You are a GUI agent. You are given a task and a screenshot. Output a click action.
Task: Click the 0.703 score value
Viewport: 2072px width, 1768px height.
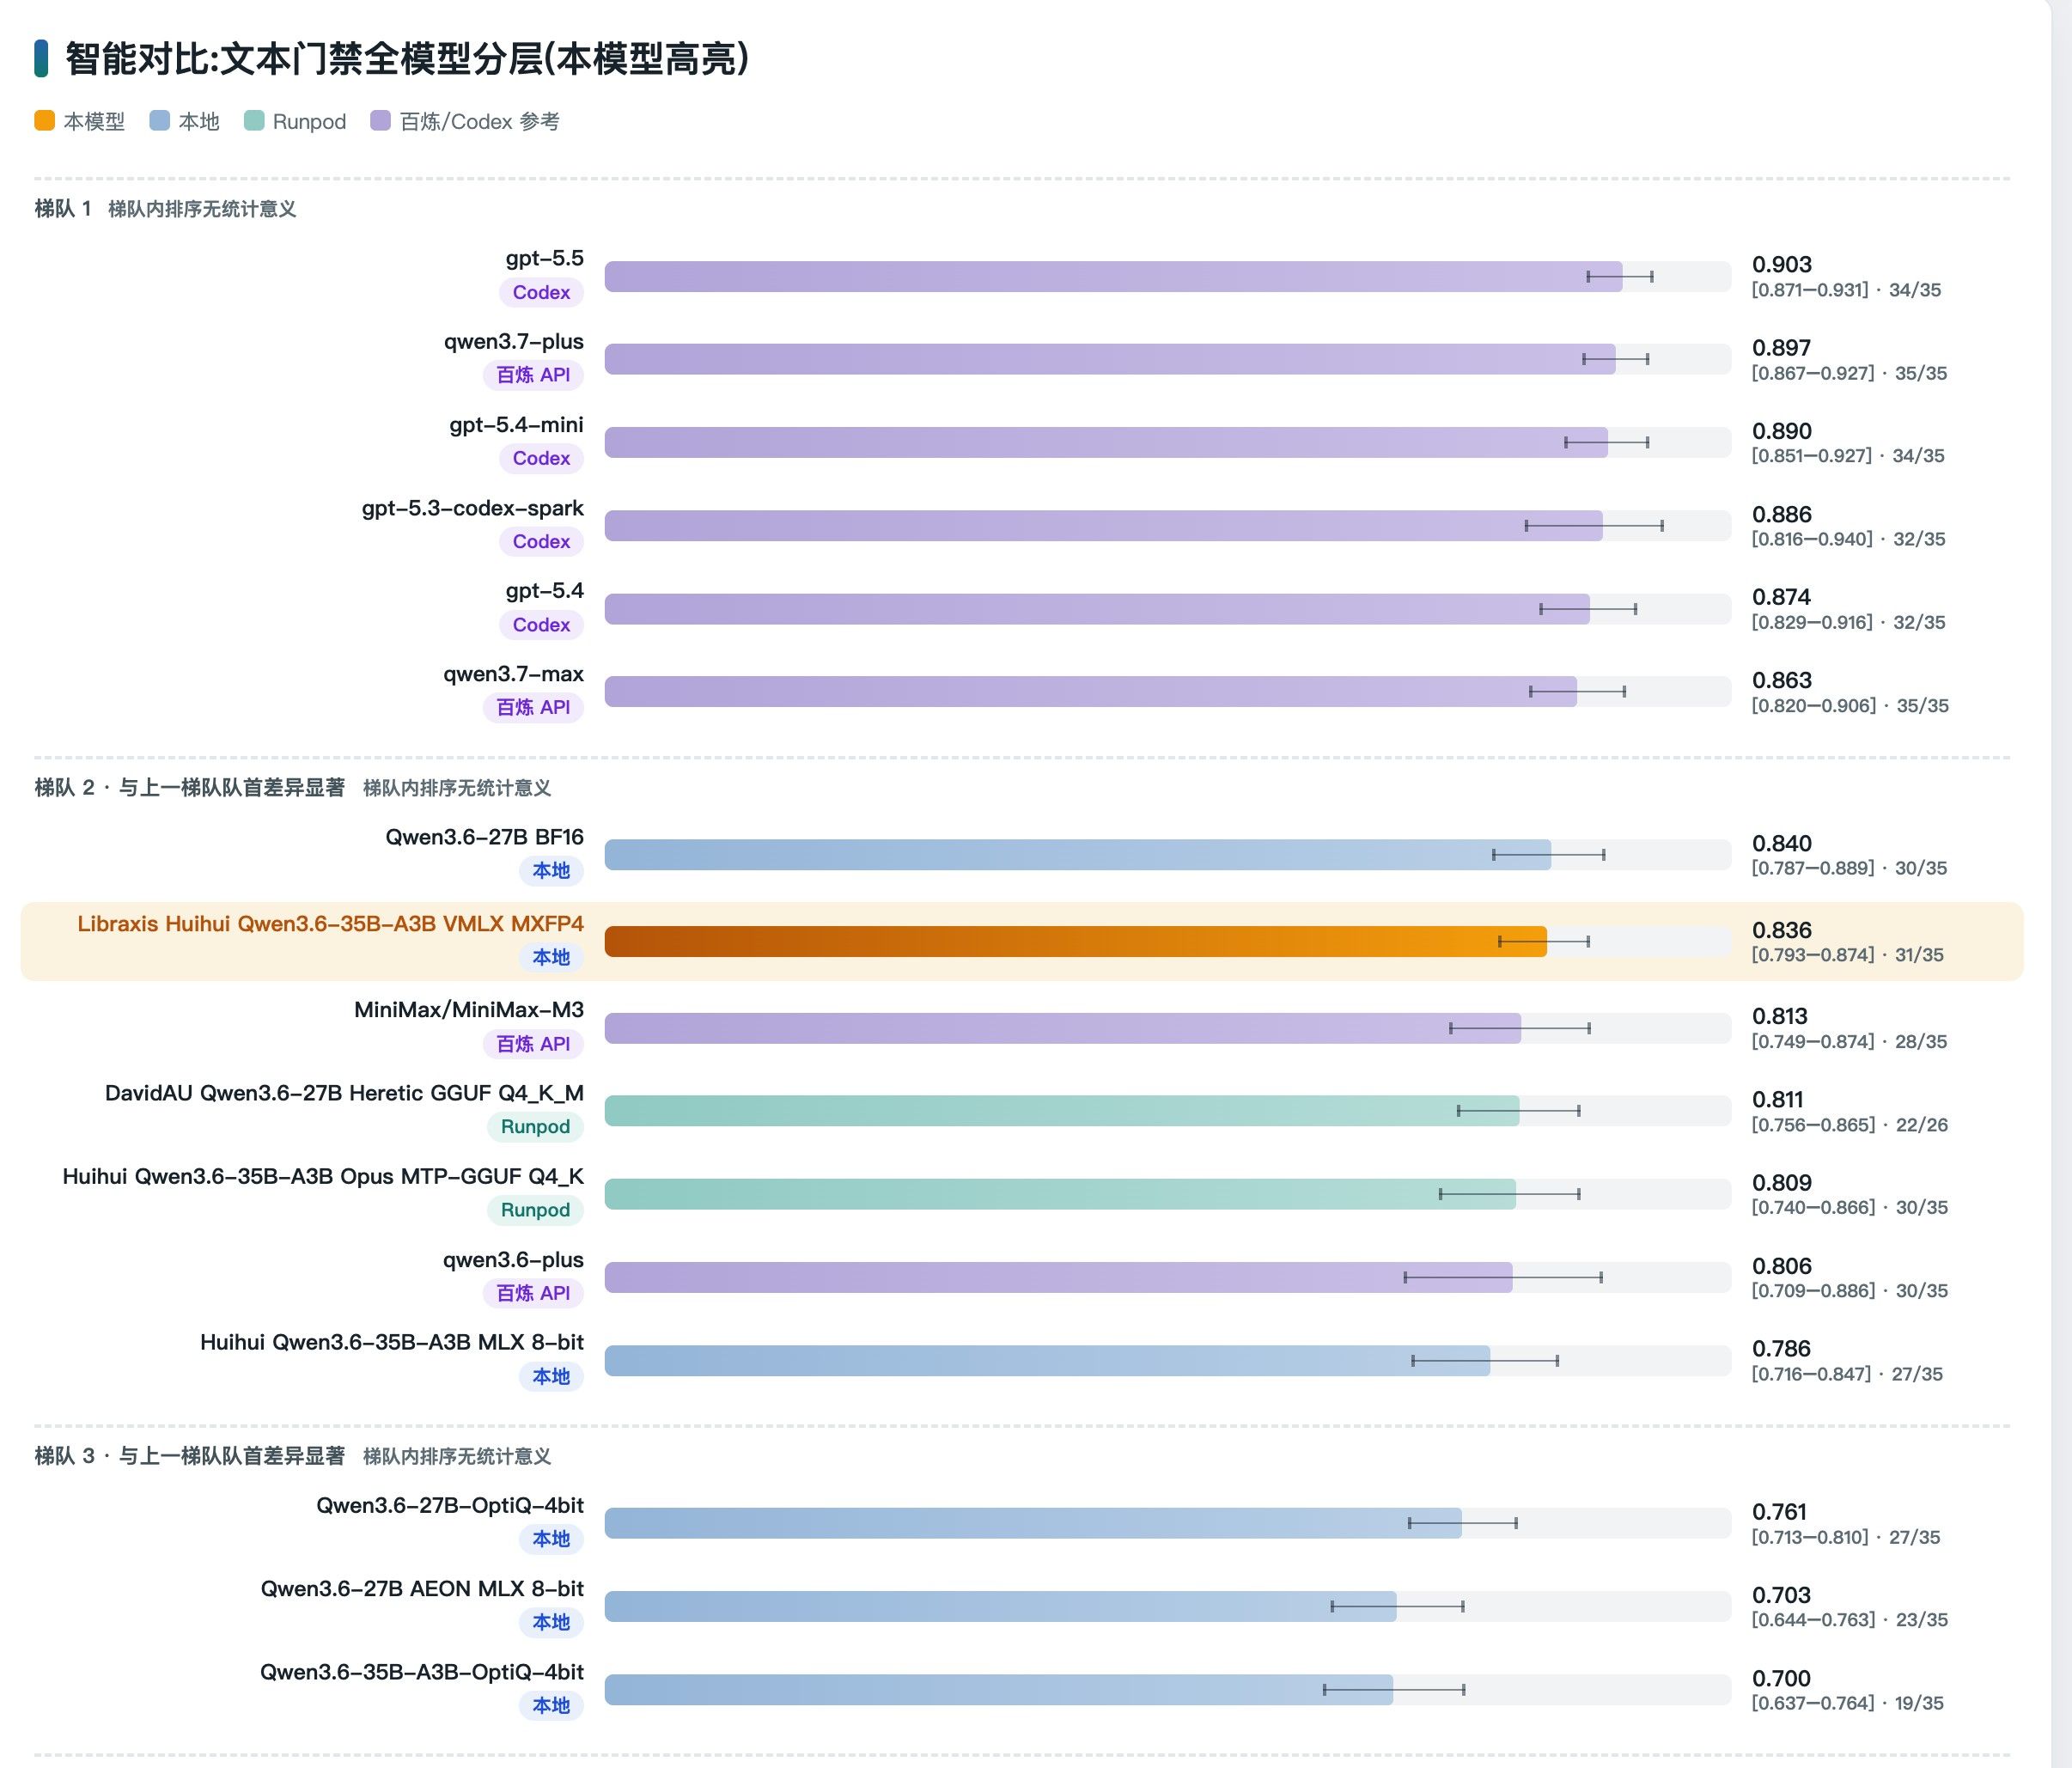click(1782, 1595)
